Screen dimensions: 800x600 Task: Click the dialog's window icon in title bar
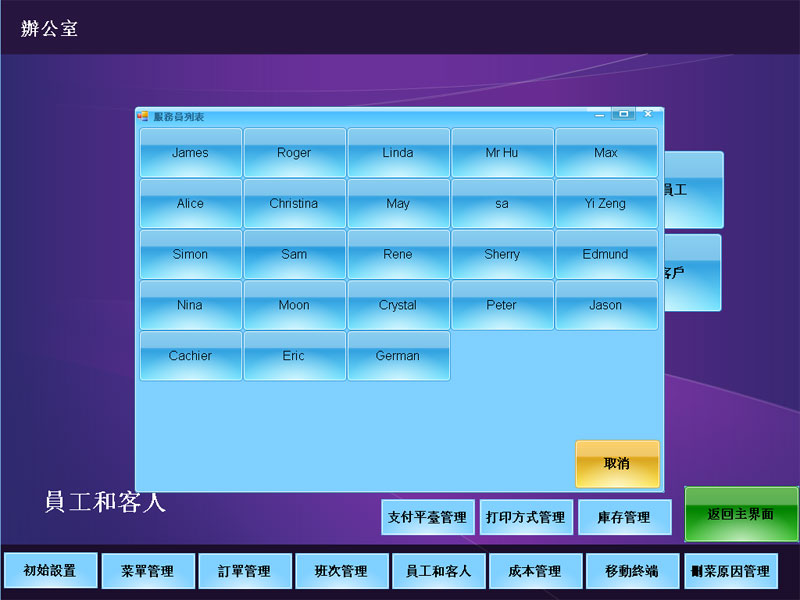click(x=143, y=116)
